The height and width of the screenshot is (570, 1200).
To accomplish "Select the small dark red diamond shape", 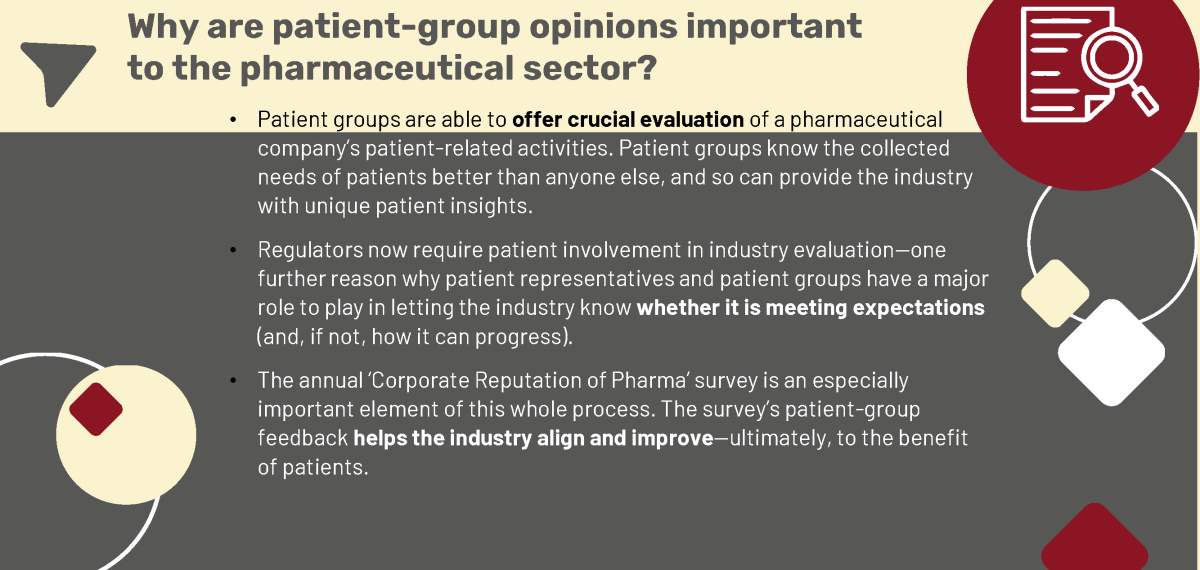I will click(96, 409).
